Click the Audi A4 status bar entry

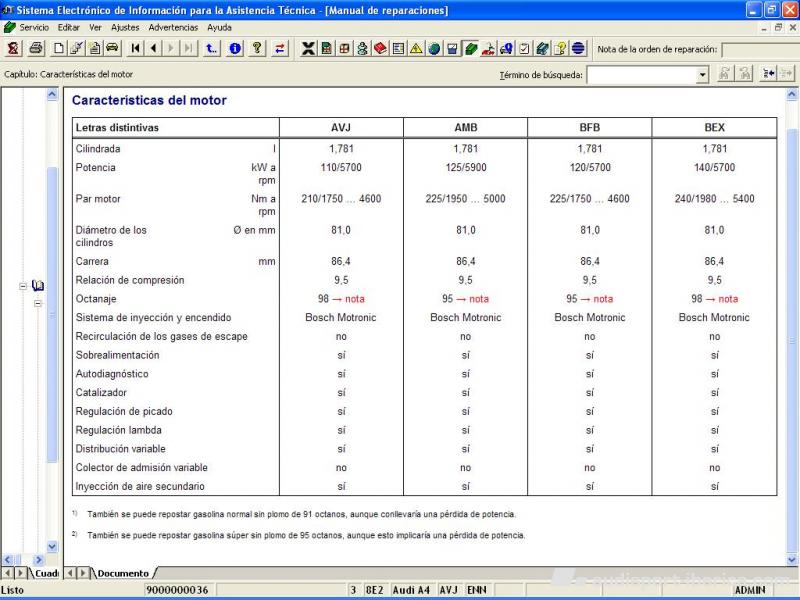coord(411,590)
